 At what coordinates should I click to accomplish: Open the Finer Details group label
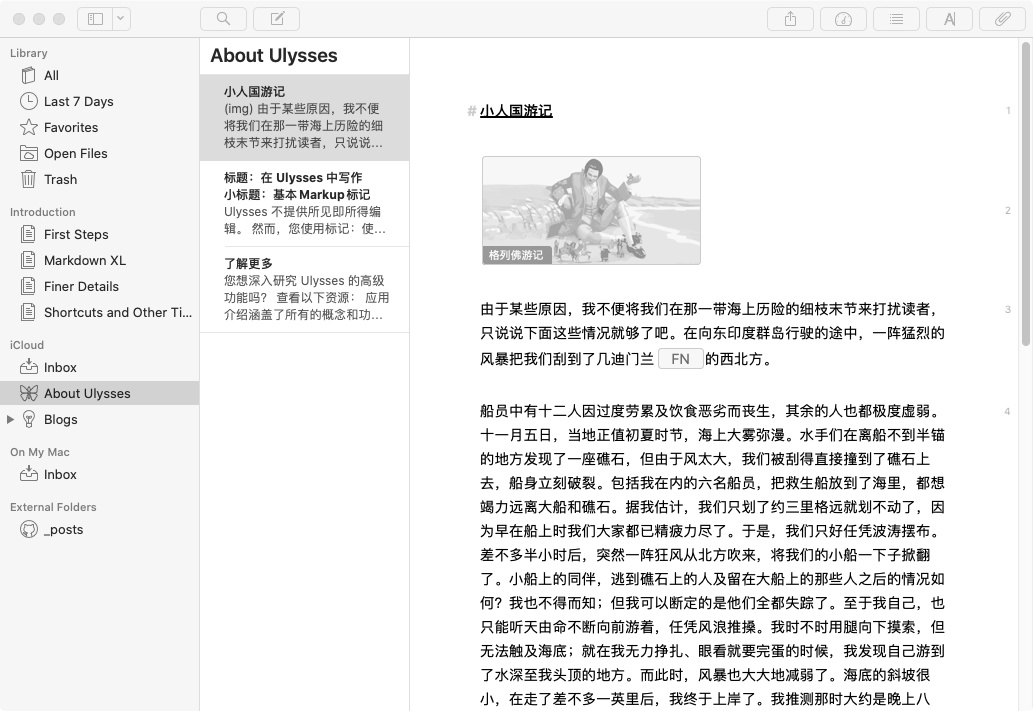[x=82, y=286]
